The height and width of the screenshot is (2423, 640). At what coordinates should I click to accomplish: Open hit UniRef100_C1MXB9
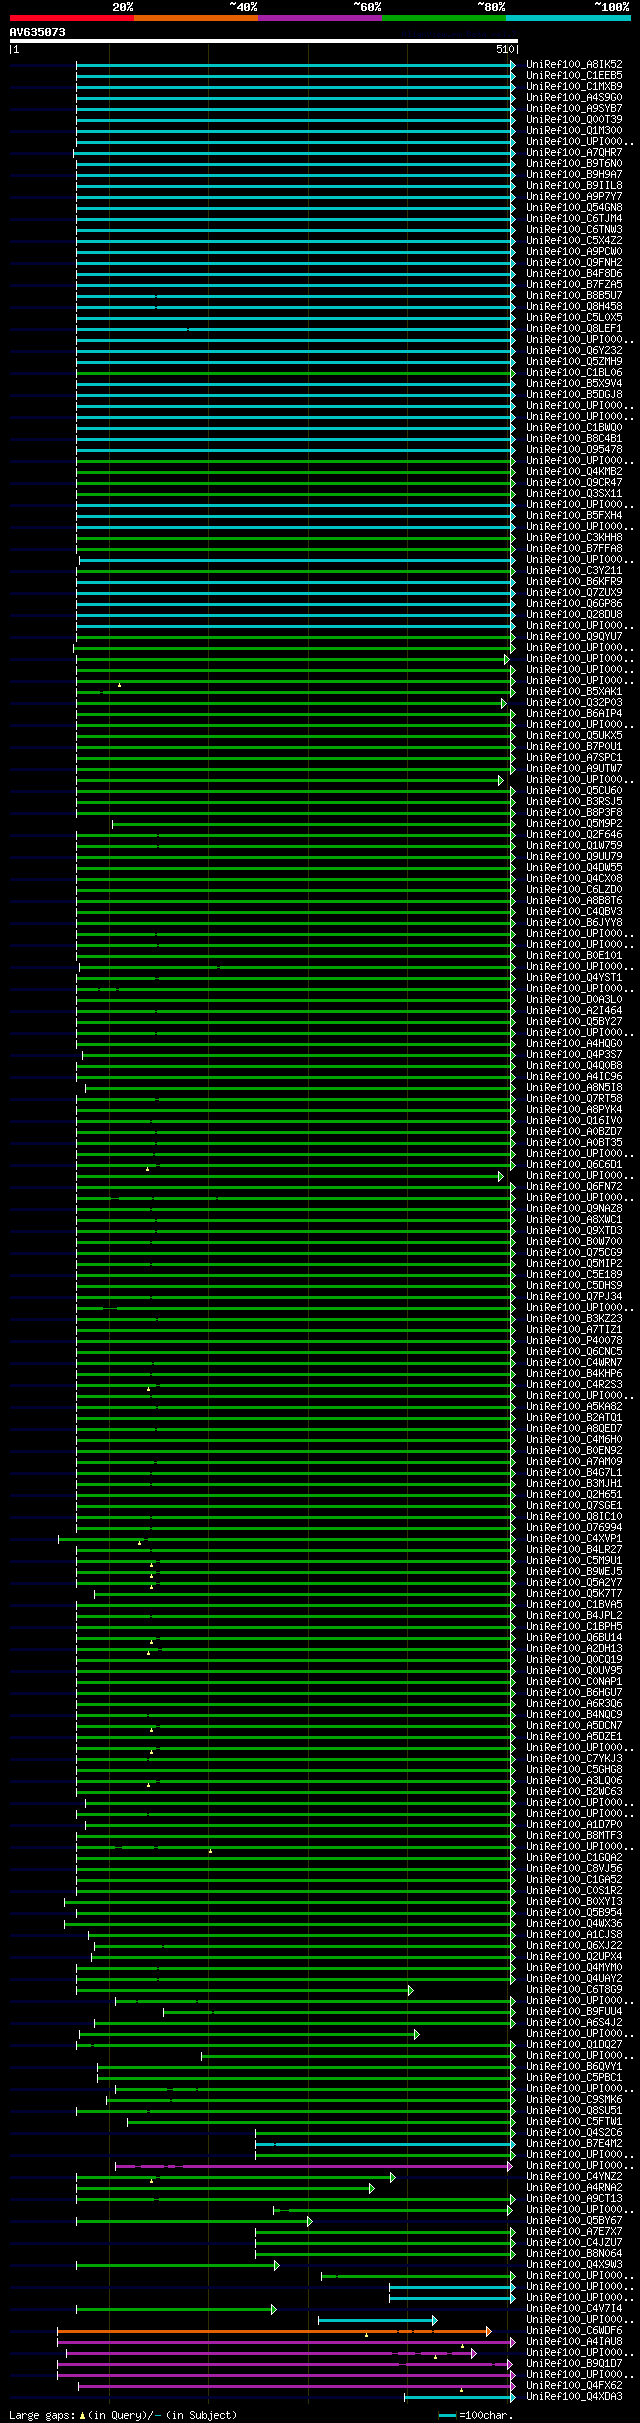(574, 87)
